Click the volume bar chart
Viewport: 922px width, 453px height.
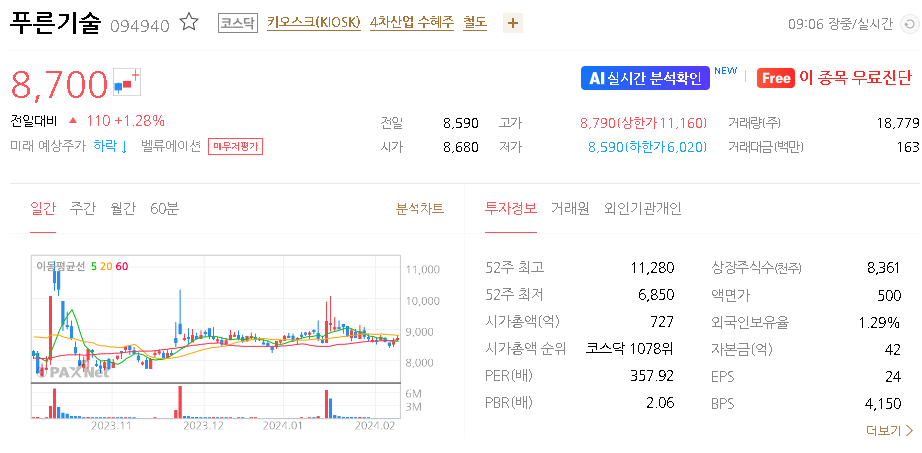click(x=215, y=401)
